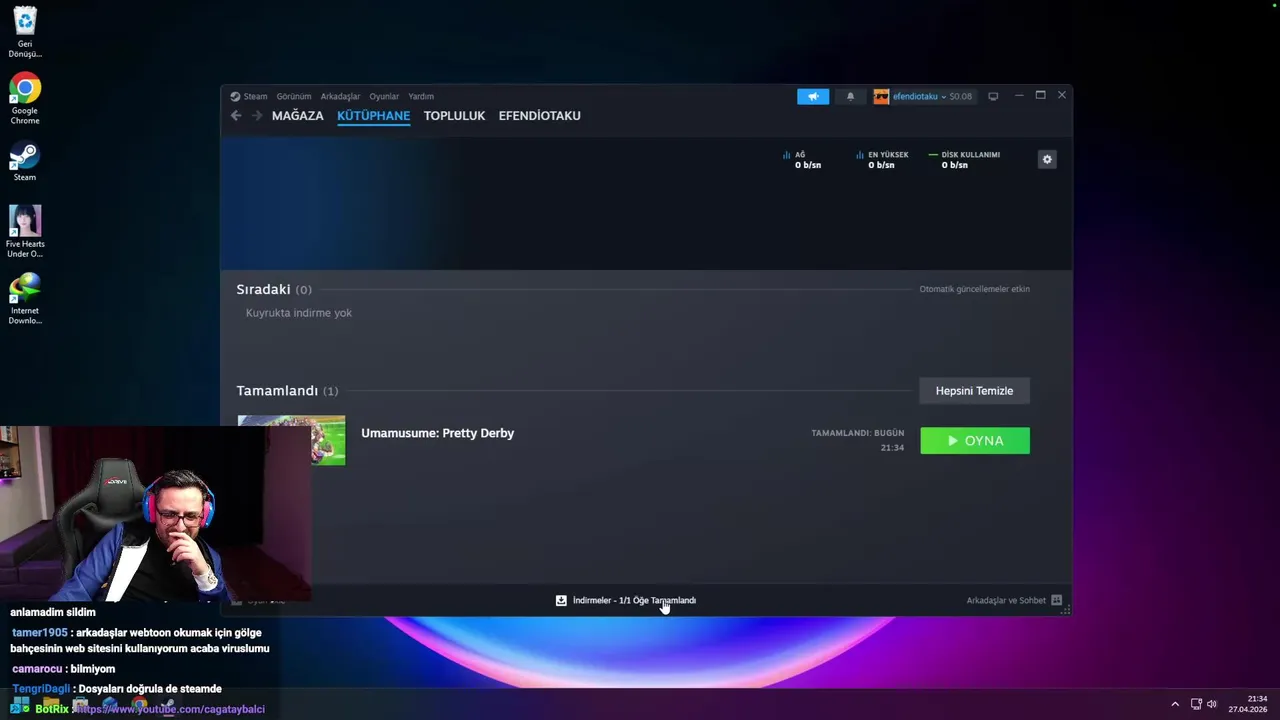Click the downloads icon in the bottom bar
The width and height of the screenshot is (1280, 720).
[561, 600]
